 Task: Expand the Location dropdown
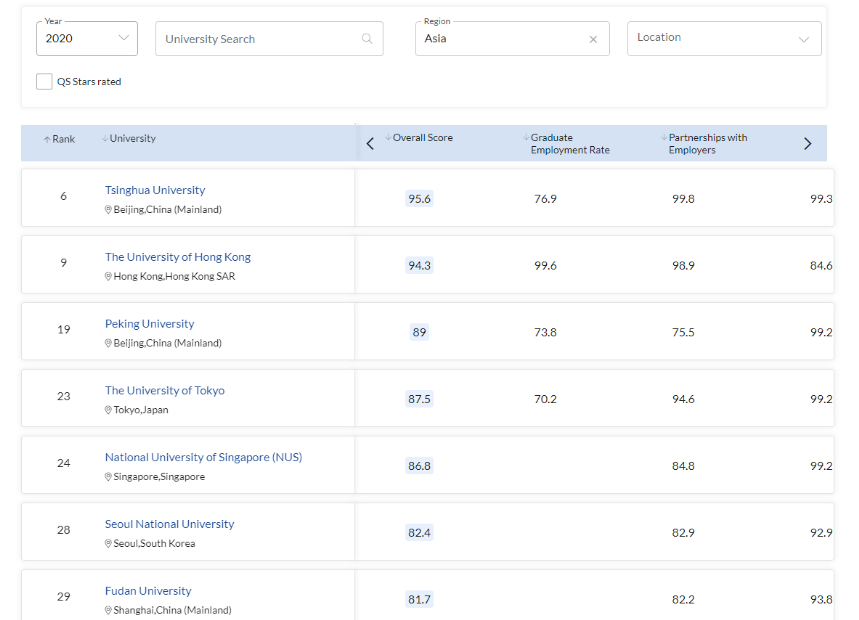pos(724,39)
